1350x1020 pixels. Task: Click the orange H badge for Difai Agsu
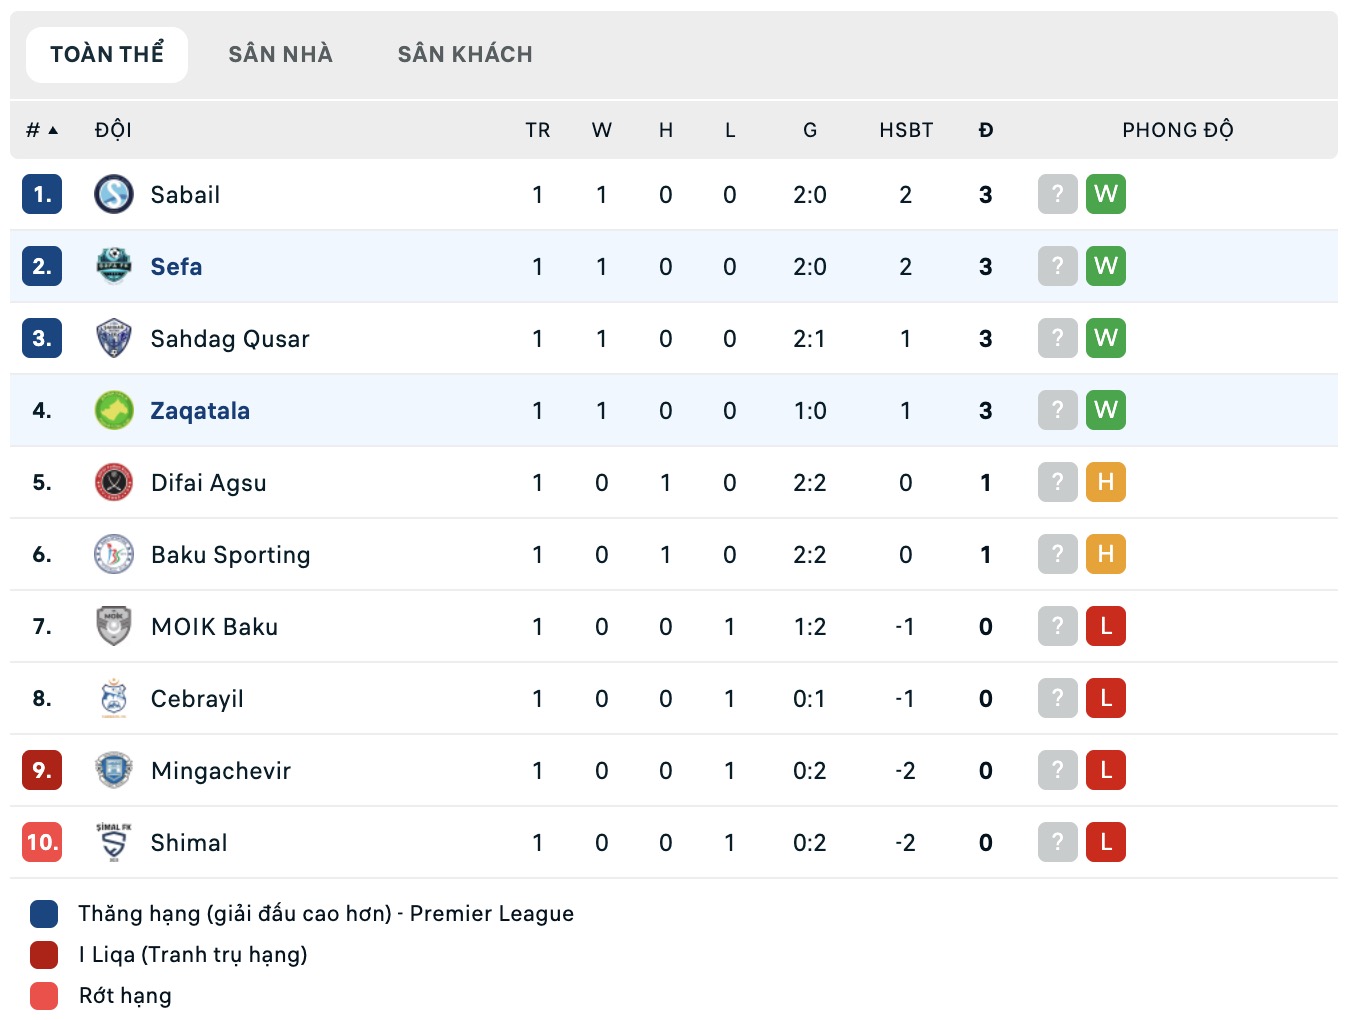(x=1106, y=482)
